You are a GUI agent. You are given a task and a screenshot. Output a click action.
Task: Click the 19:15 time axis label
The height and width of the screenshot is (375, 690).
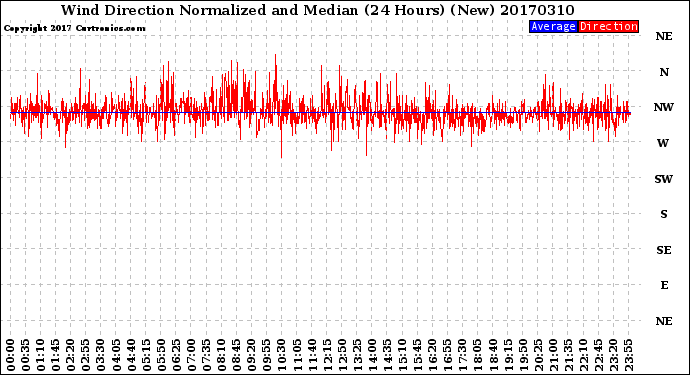(508, 355)
